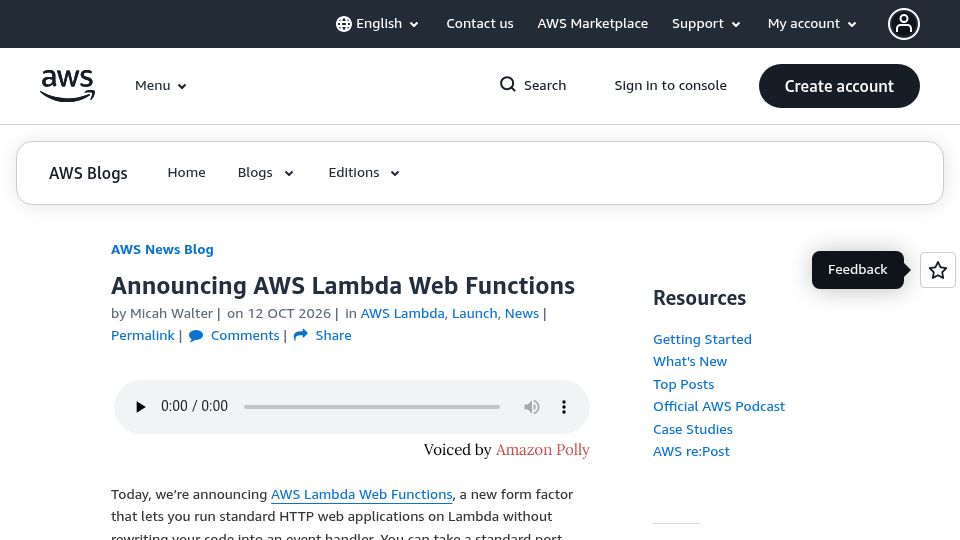Click the date 12 OCT 2026
This screenshot has width=960, height=540.
click(289, 313)
